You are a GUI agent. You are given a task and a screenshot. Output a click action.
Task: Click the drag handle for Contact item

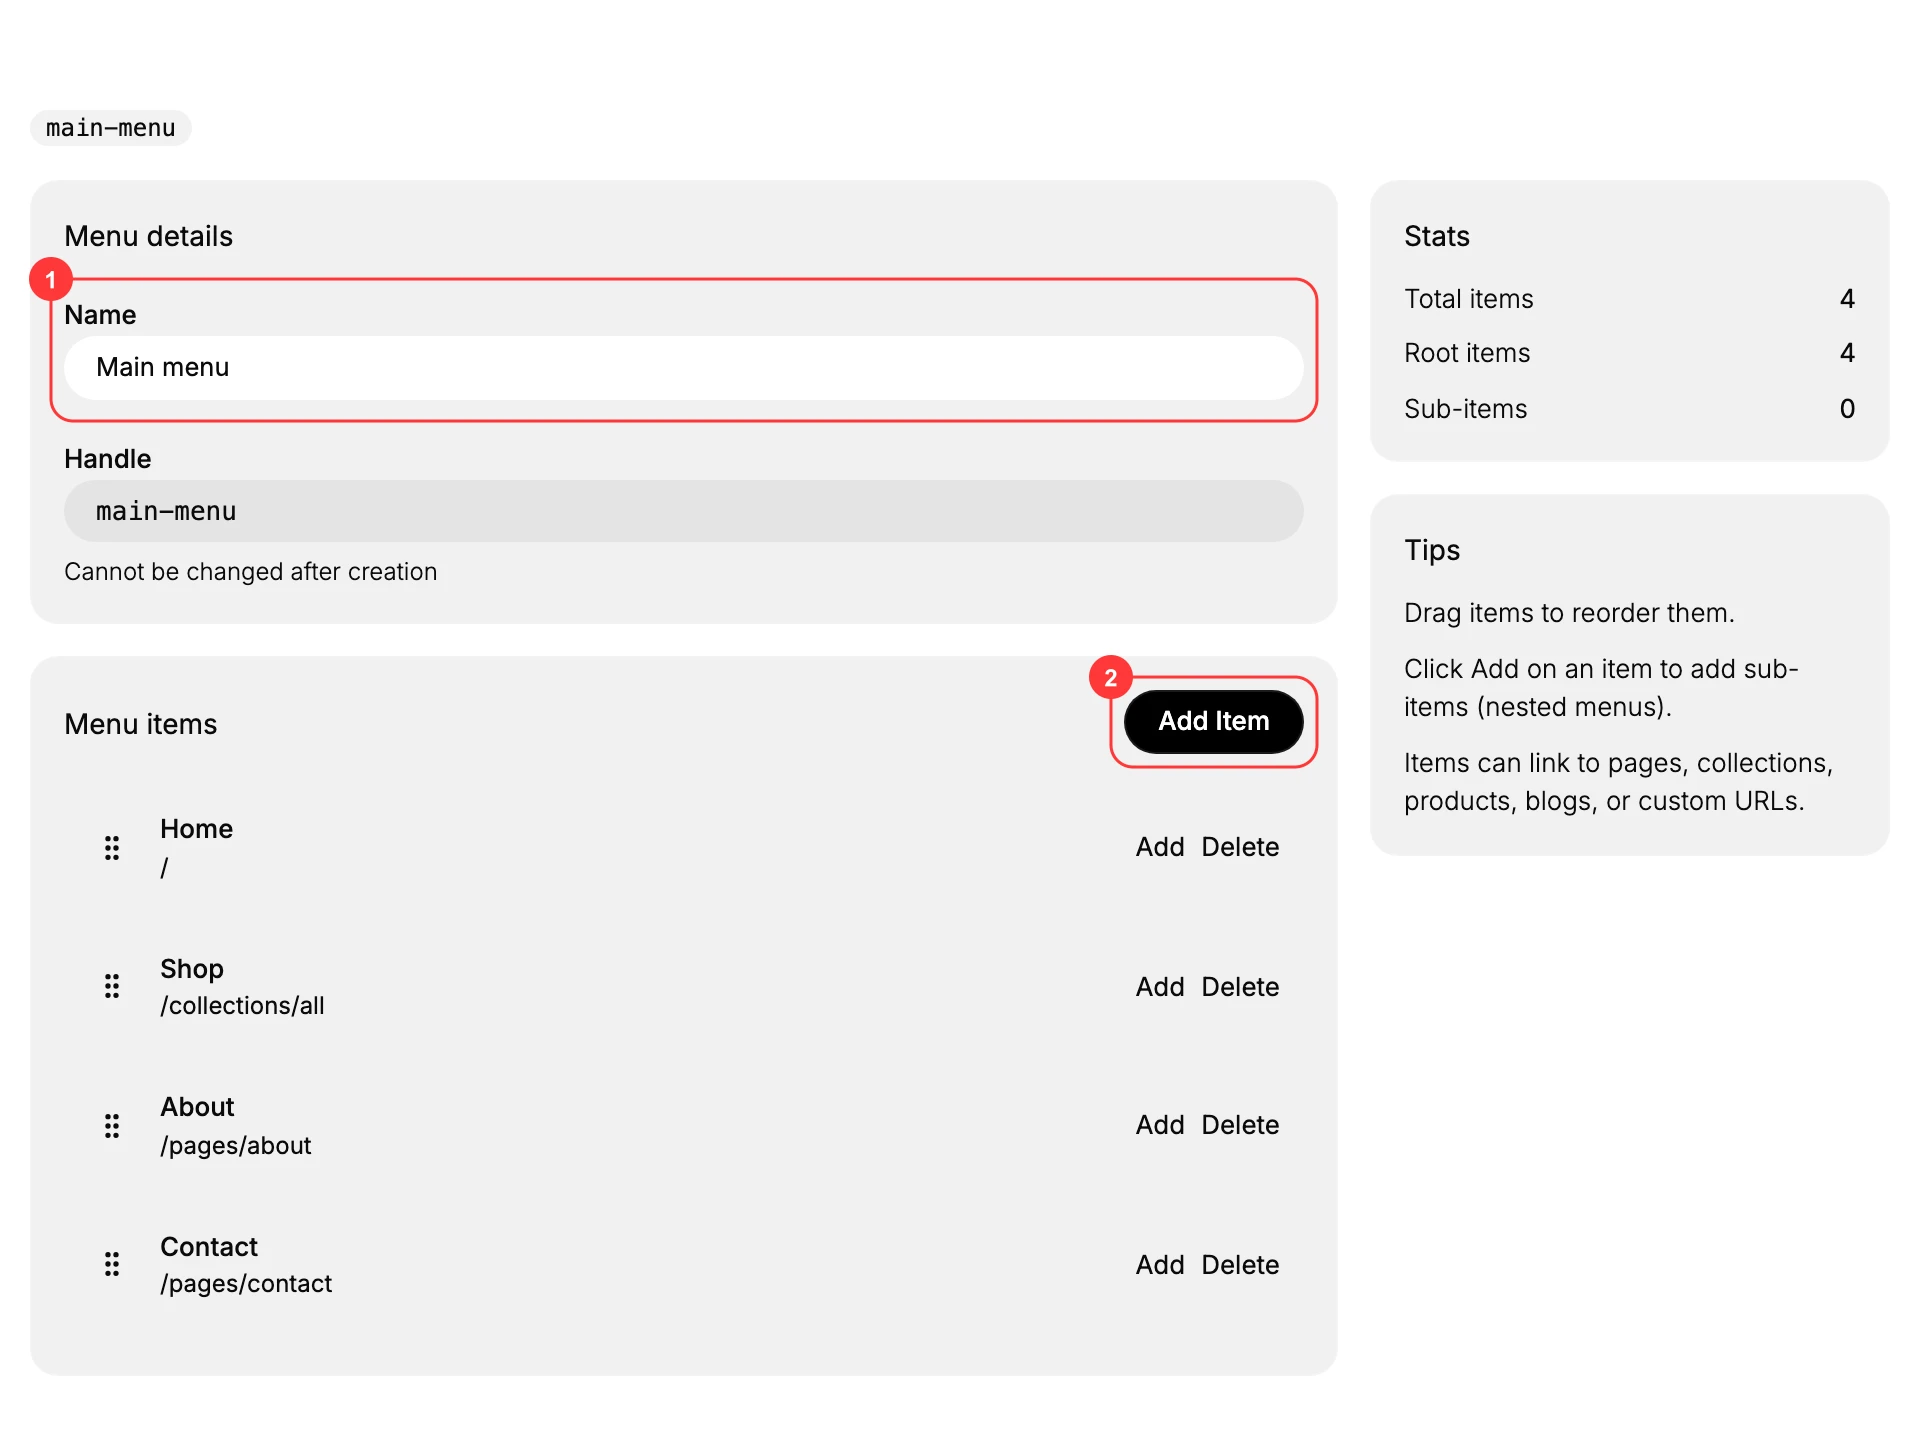click(x=112, y=1264)
